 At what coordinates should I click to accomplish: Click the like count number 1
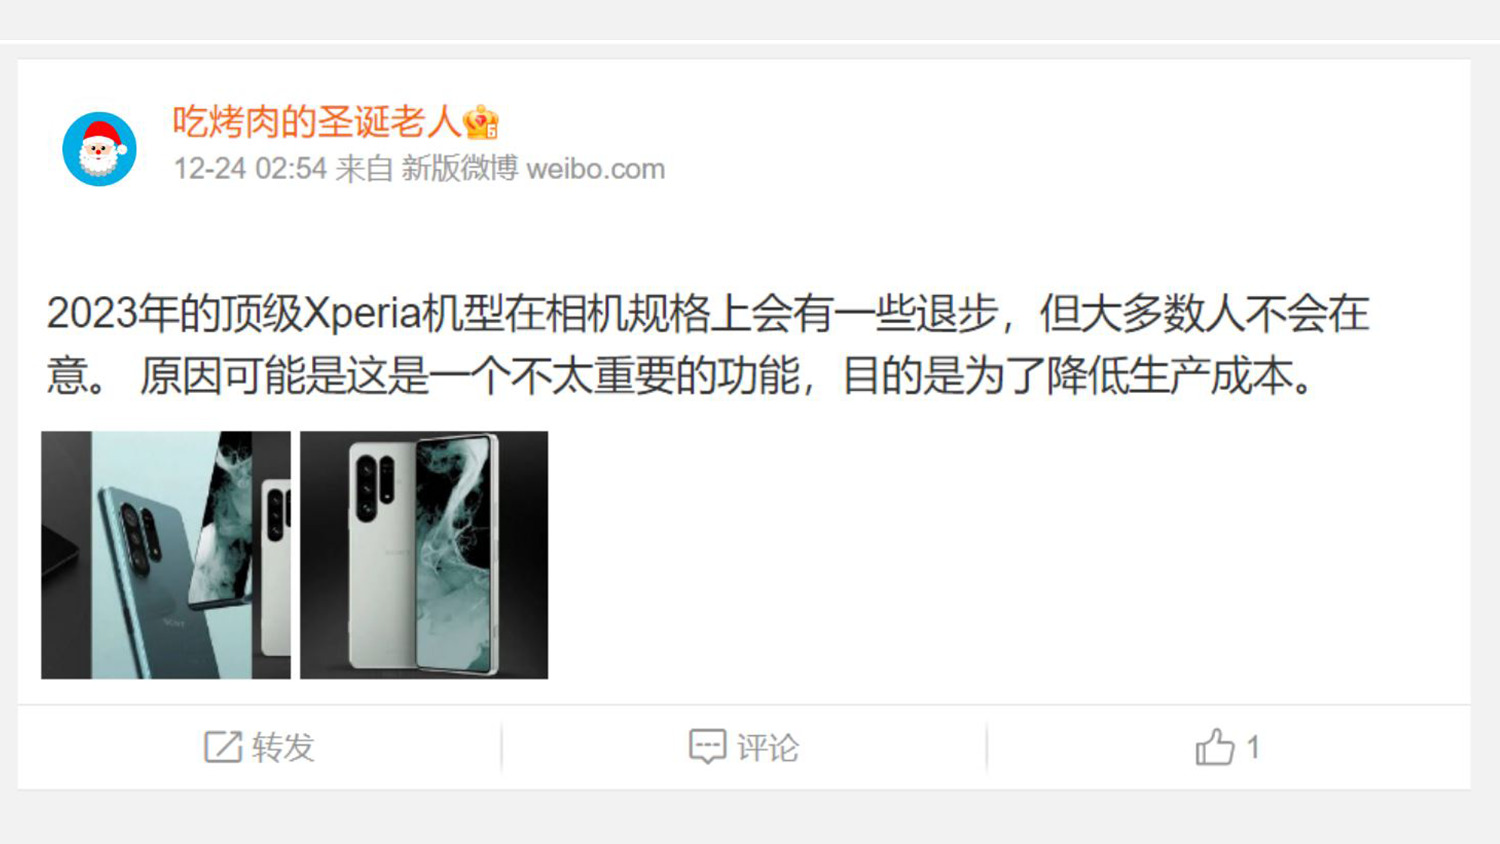tap(1253, 747)
